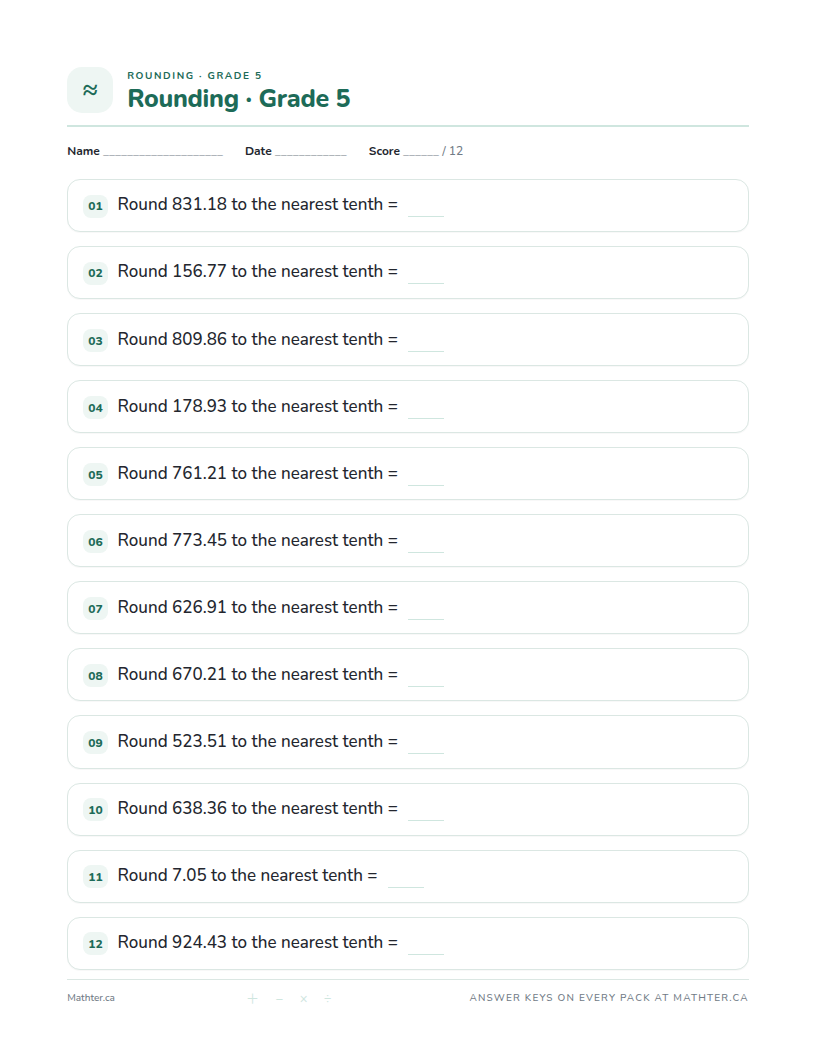Click the answer blank for 773.45
This screenshot has width=816, height=1056.
(x=426, y=551)
